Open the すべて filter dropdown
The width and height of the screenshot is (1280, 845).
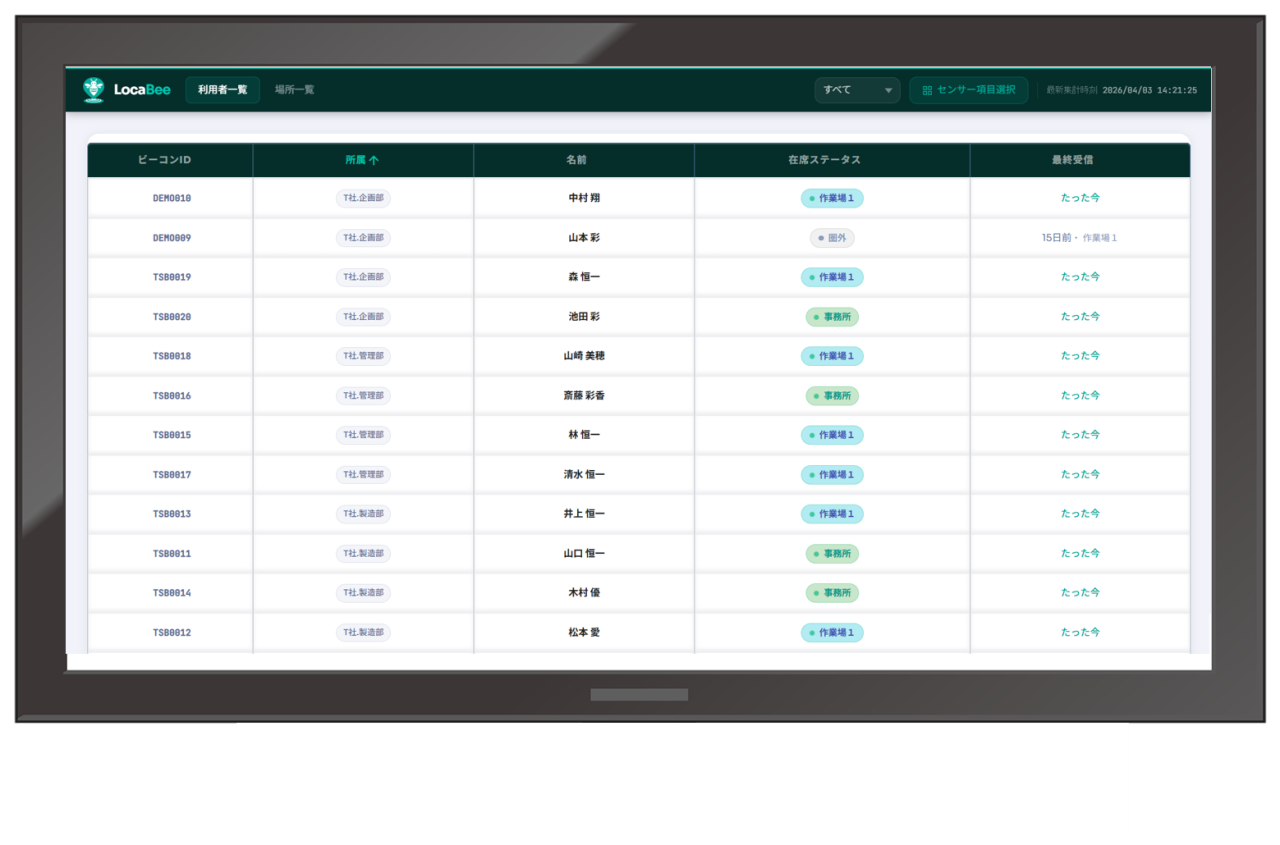pos(857,90)
